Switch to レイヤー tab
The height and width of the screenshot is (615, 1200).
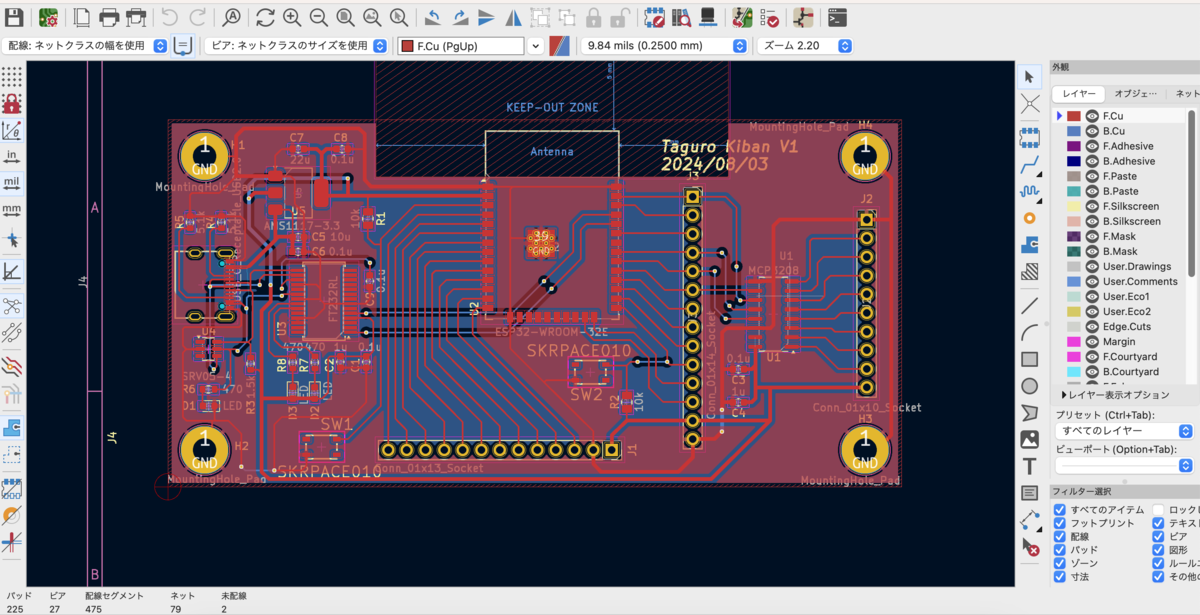point(1079,93)
